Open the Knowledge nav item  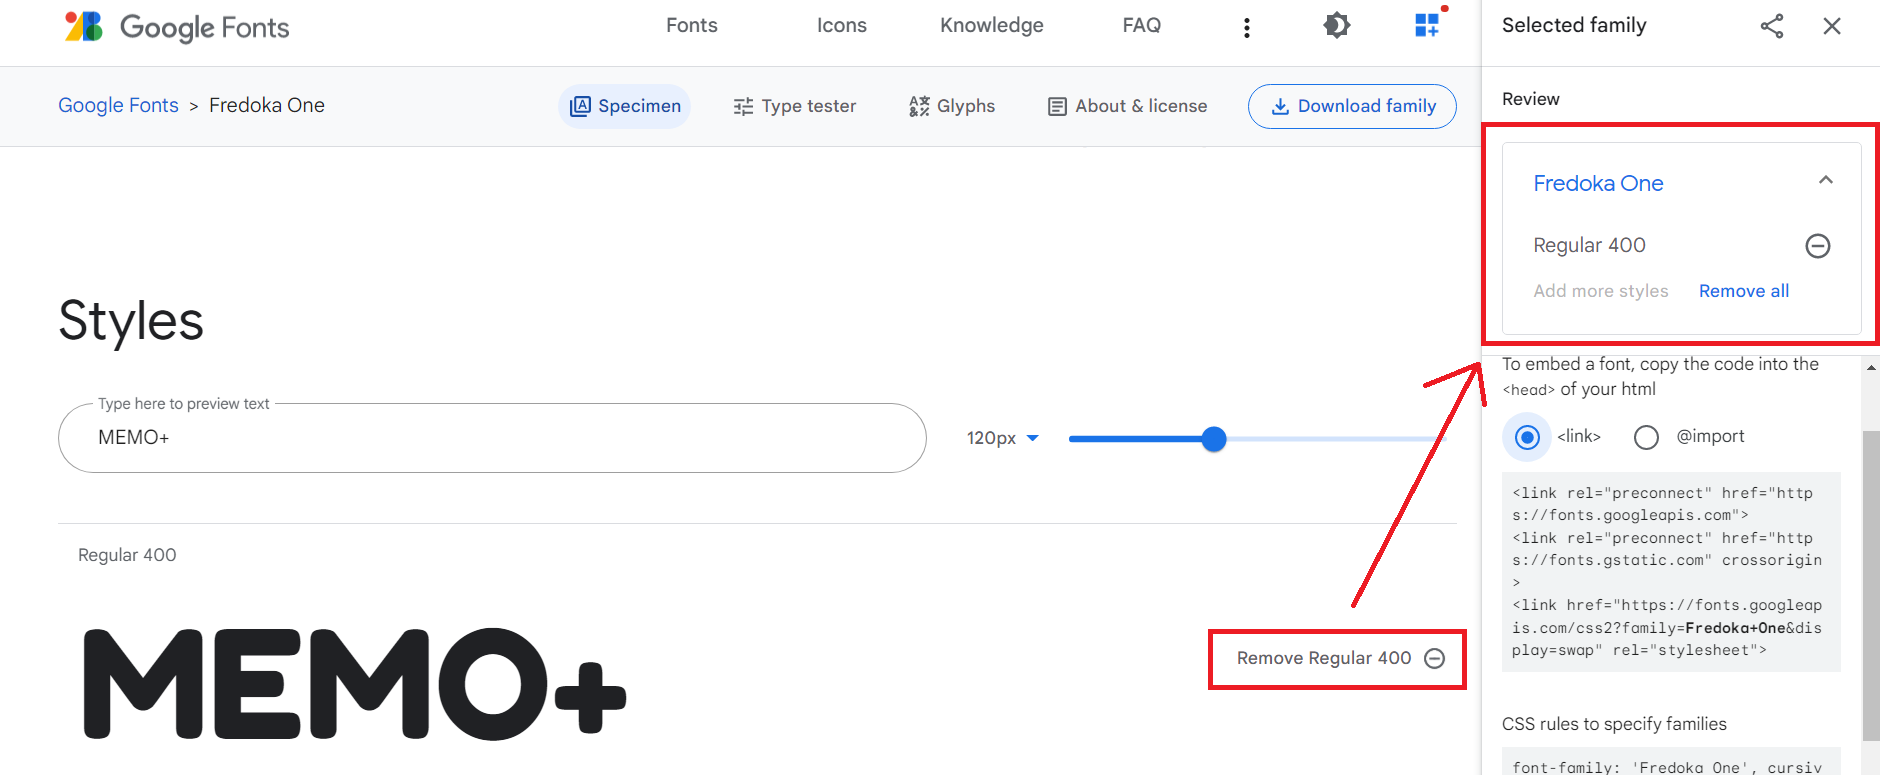[x=992, y=26]
